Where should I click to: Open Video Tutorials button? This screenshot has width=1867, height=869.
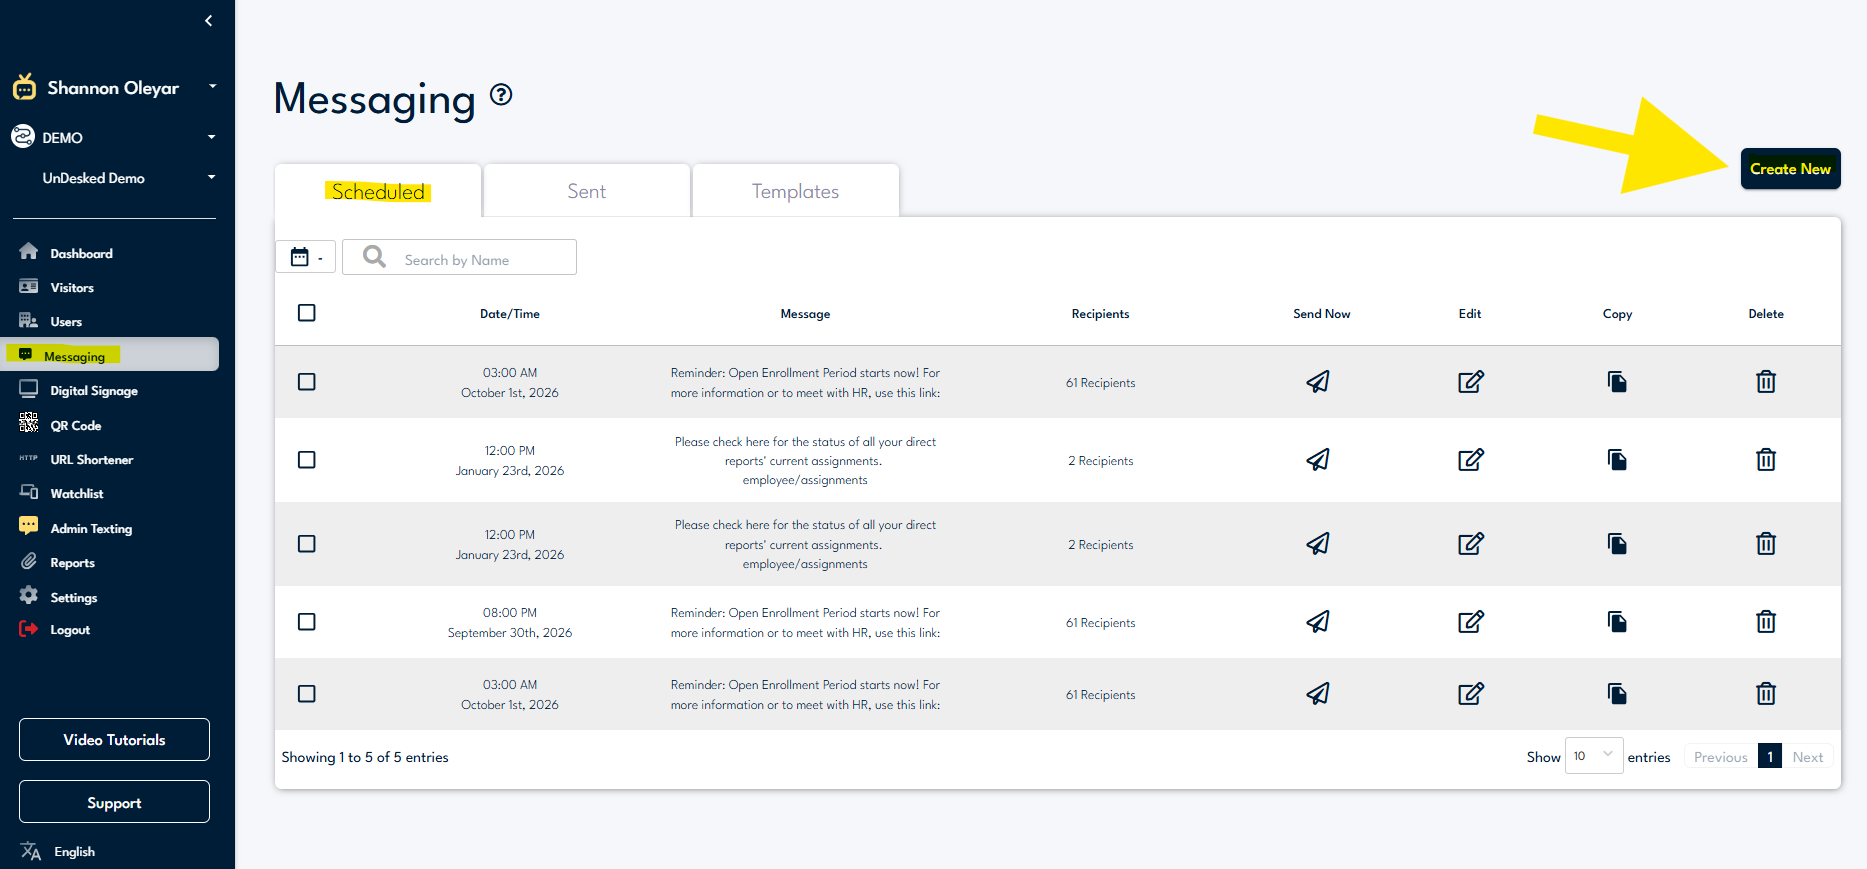(114, 740)
